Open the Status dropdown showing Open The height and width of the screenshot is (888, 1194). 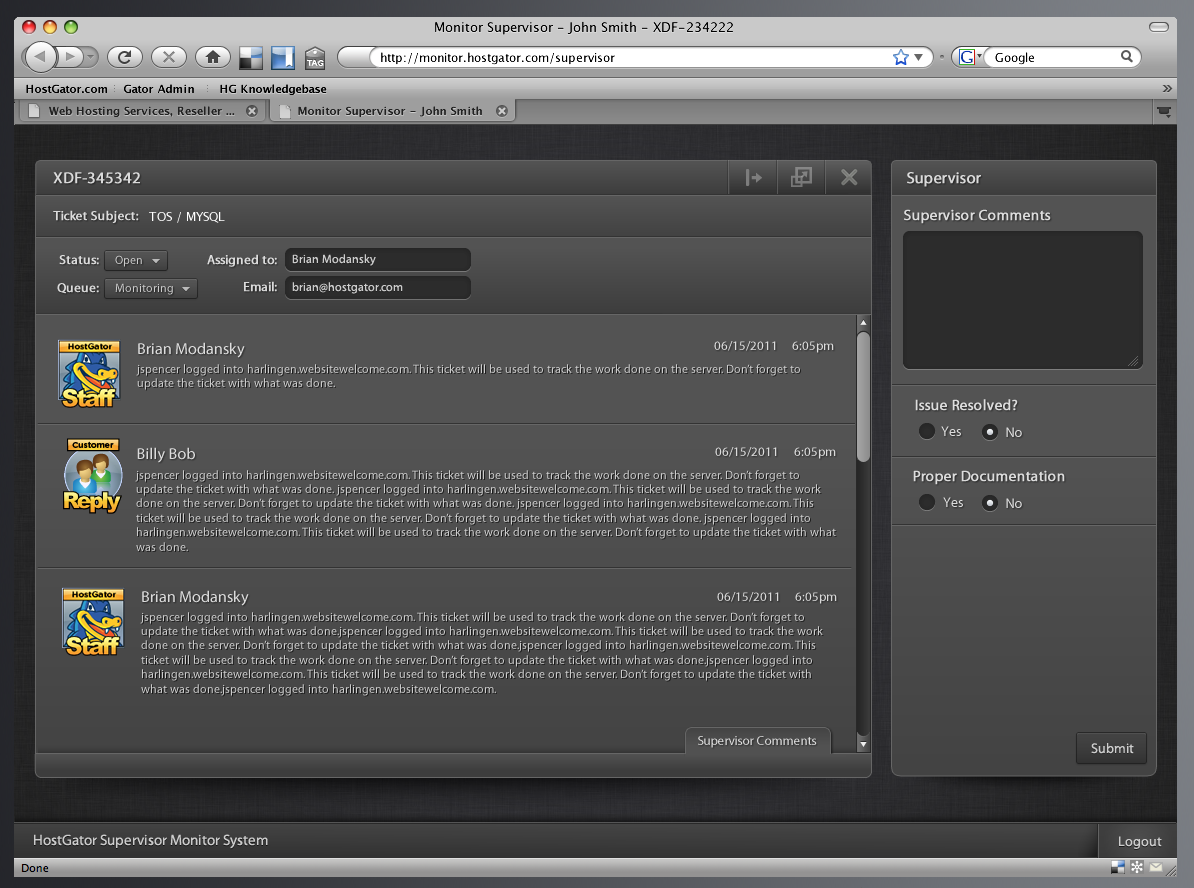(136, 260)
